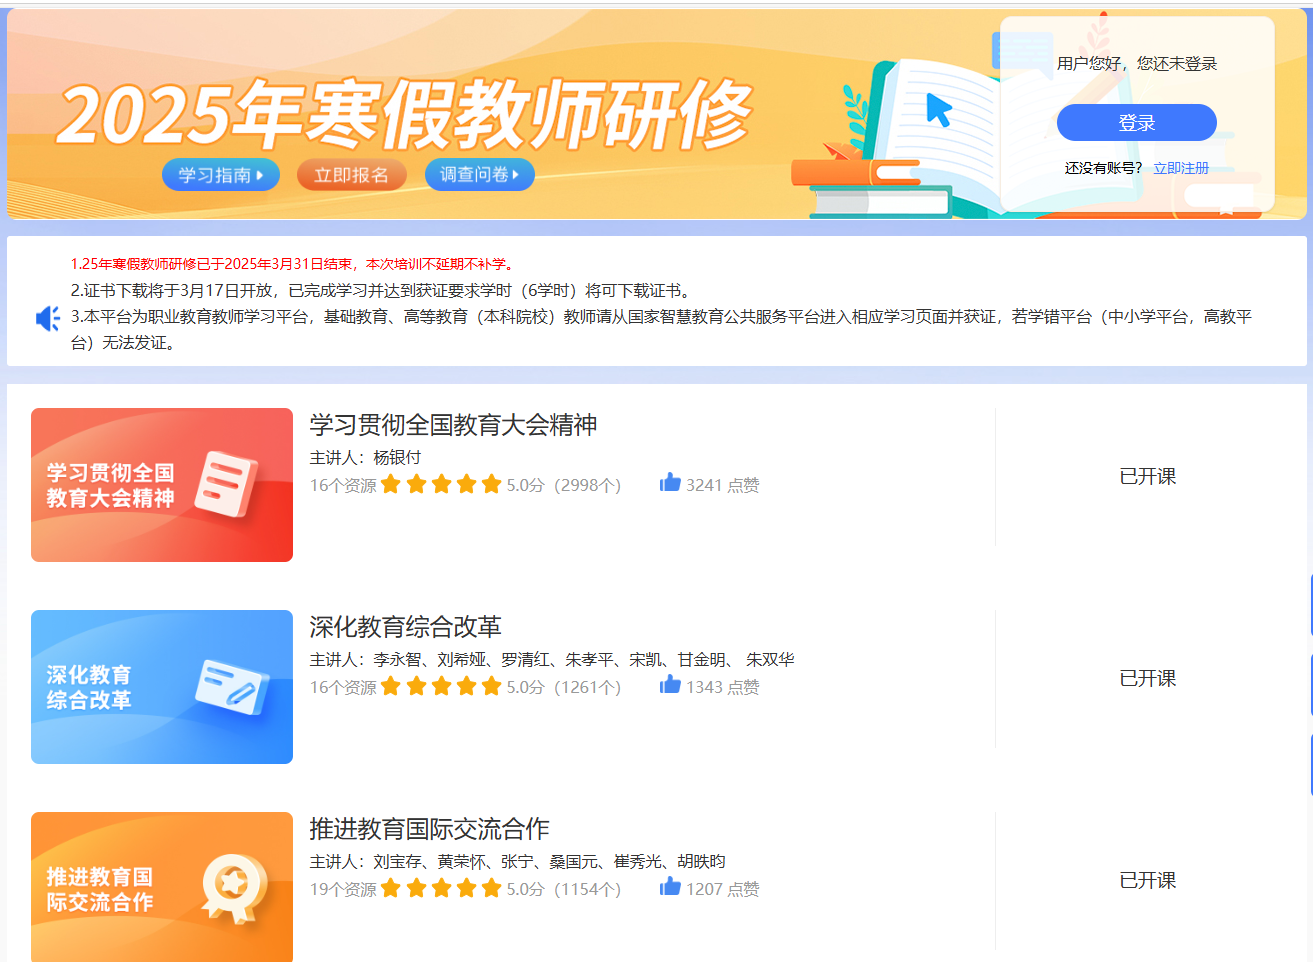Image resolution: width=1313 pixels, height=962 pixels.
Task: Open course thumbnail 学习贯彻全国教育大会精神
Action: [162, 485]
